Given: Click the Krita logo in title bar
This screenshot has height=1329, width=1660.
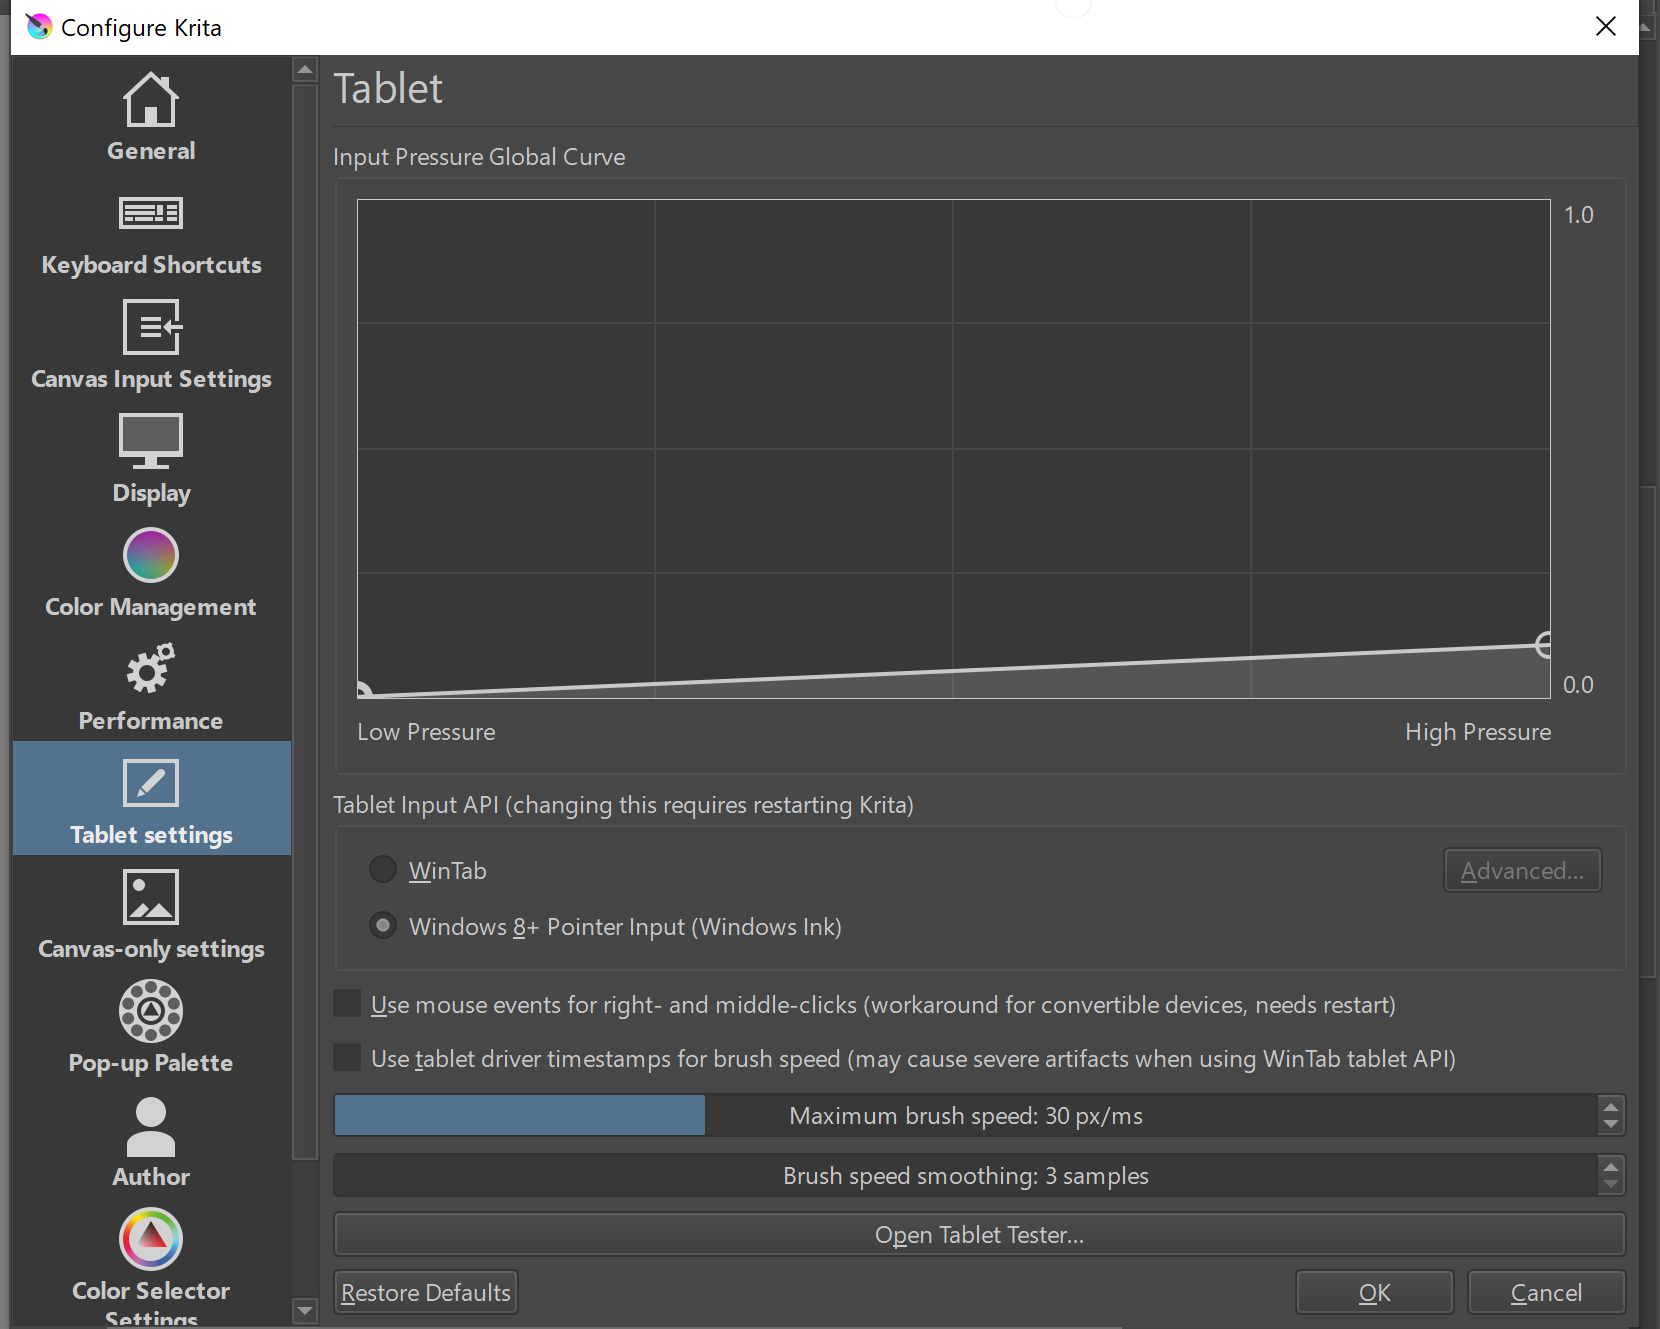Looking at the screenshot, I should click(x=39, y=27).
